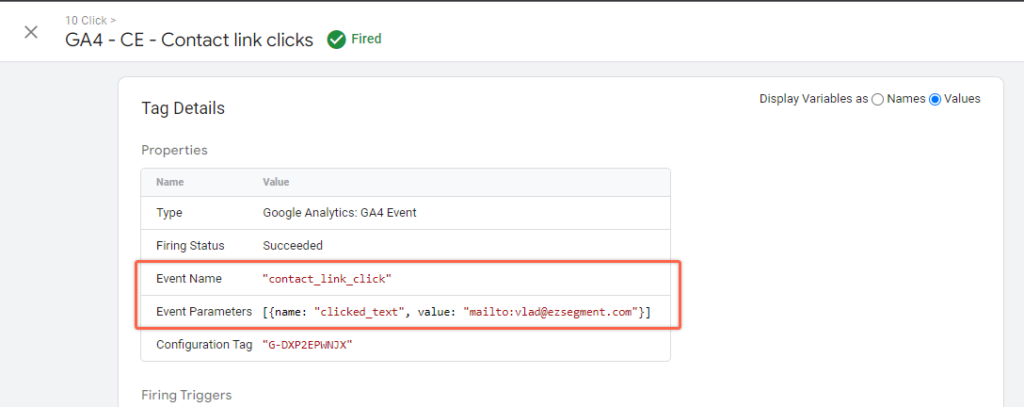Click the "contact_link_click" event name value
The image size is (1024, 407).
[327, 279]
